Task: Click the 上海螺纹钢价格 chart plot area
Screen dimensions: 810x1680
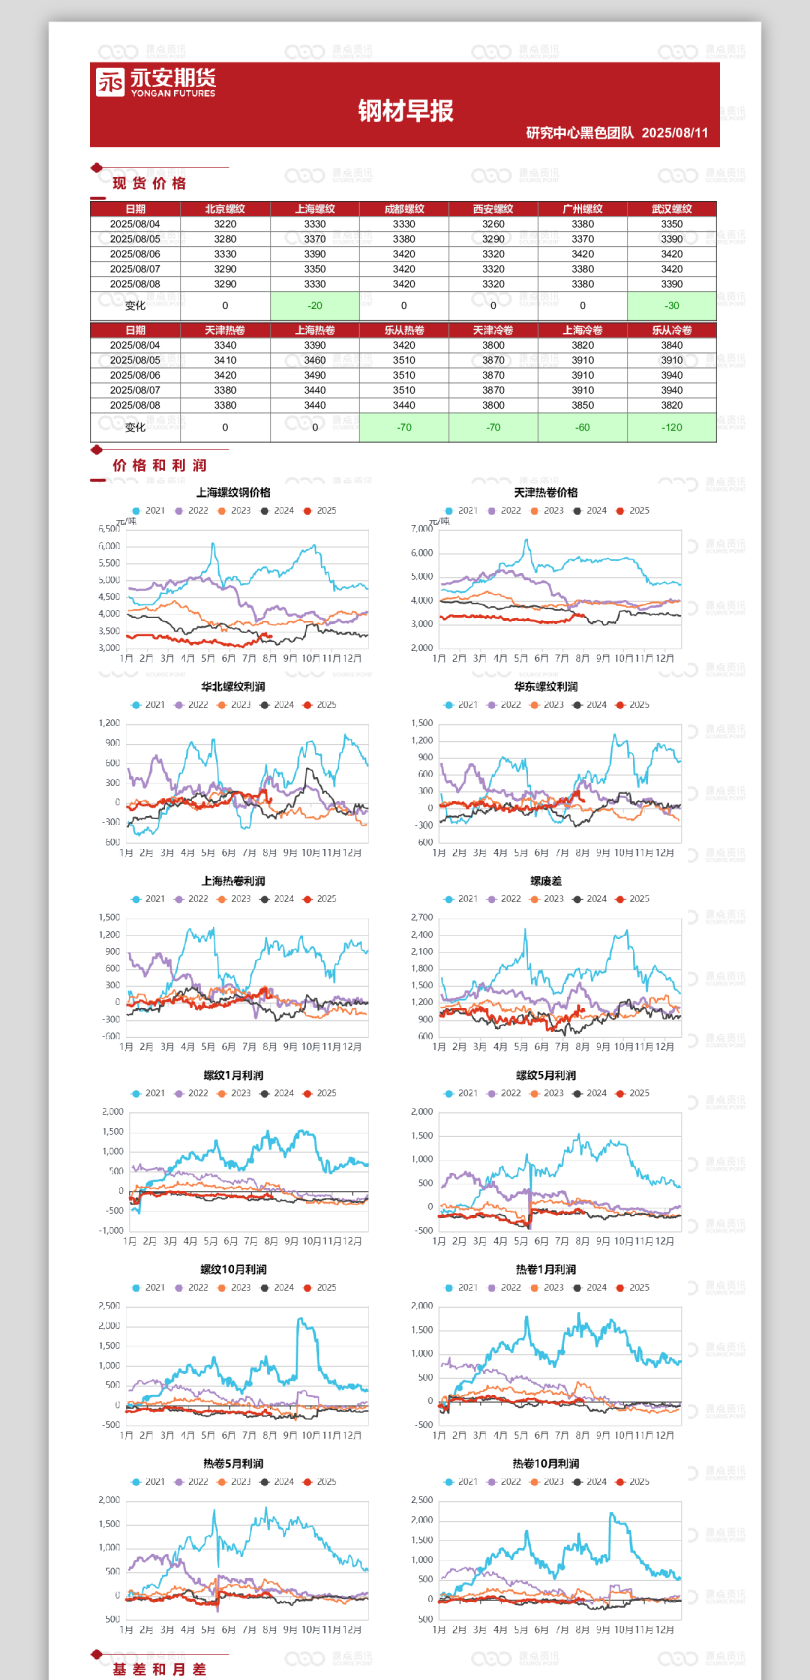Action: [x=246, y=588]
